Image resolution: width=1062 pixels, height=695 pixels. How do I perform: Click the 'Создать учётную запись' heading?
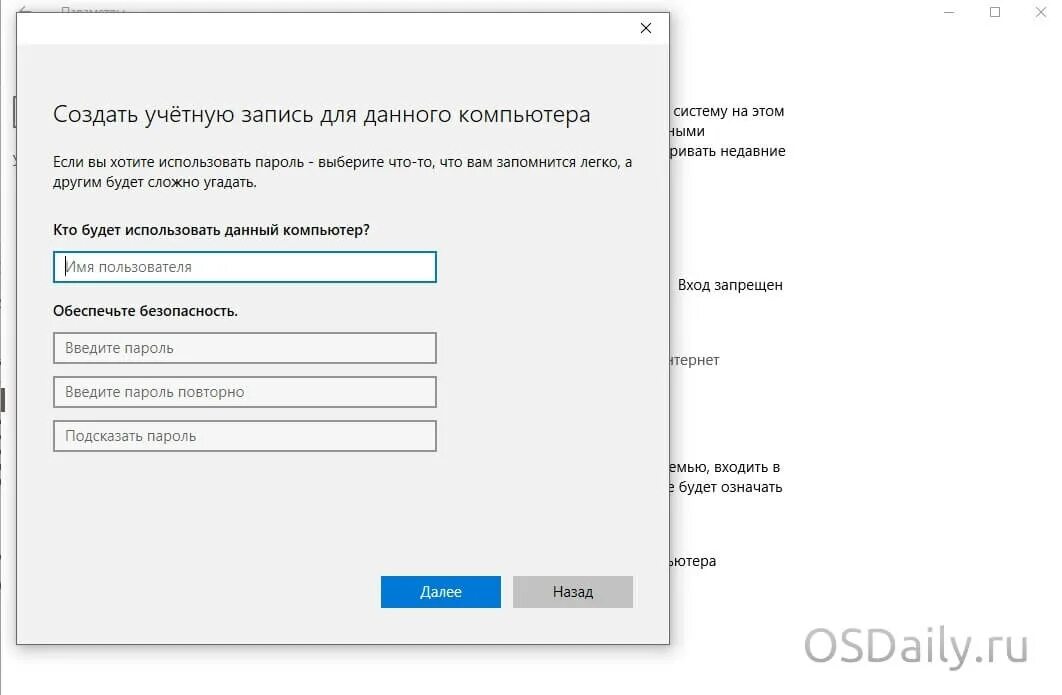point(322,114)
